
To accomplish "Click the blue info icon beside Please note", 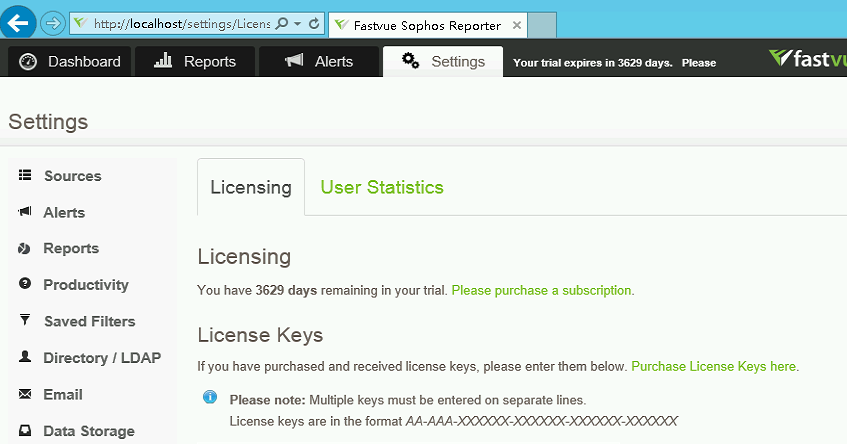I will coord(210,398).
